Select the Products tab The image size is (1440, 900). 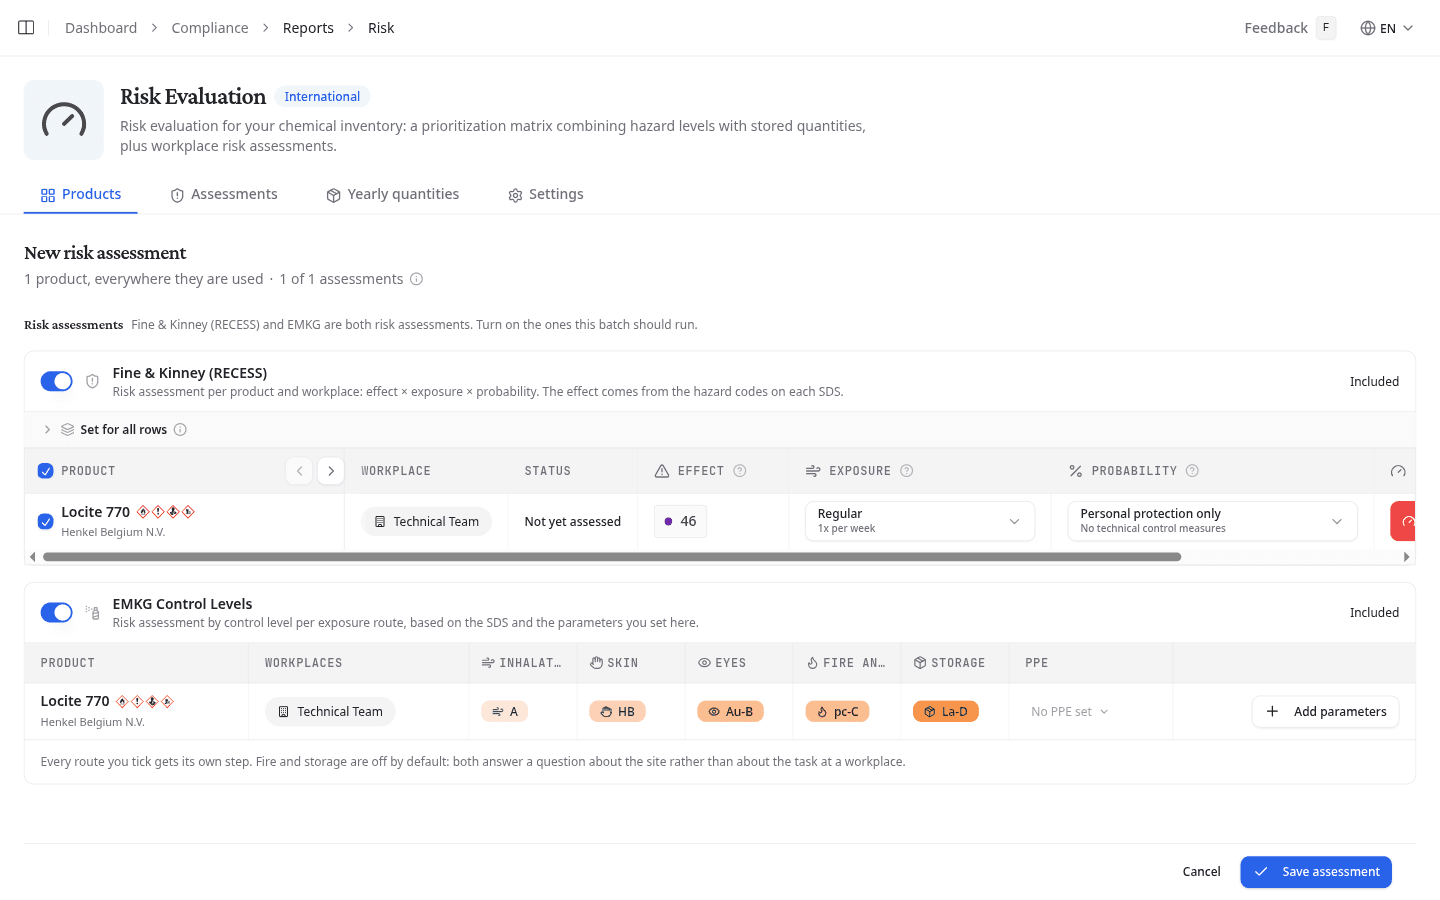tap(81, 194)
